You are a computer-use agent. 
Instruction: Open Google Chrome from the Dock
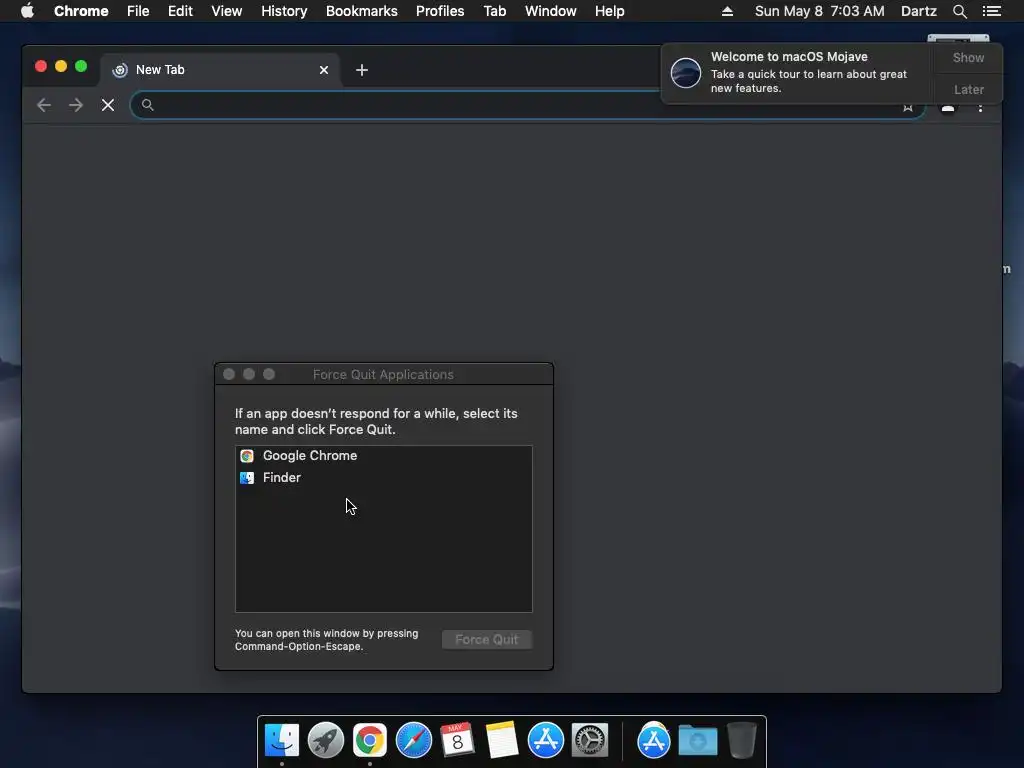(x=370, y=740)
